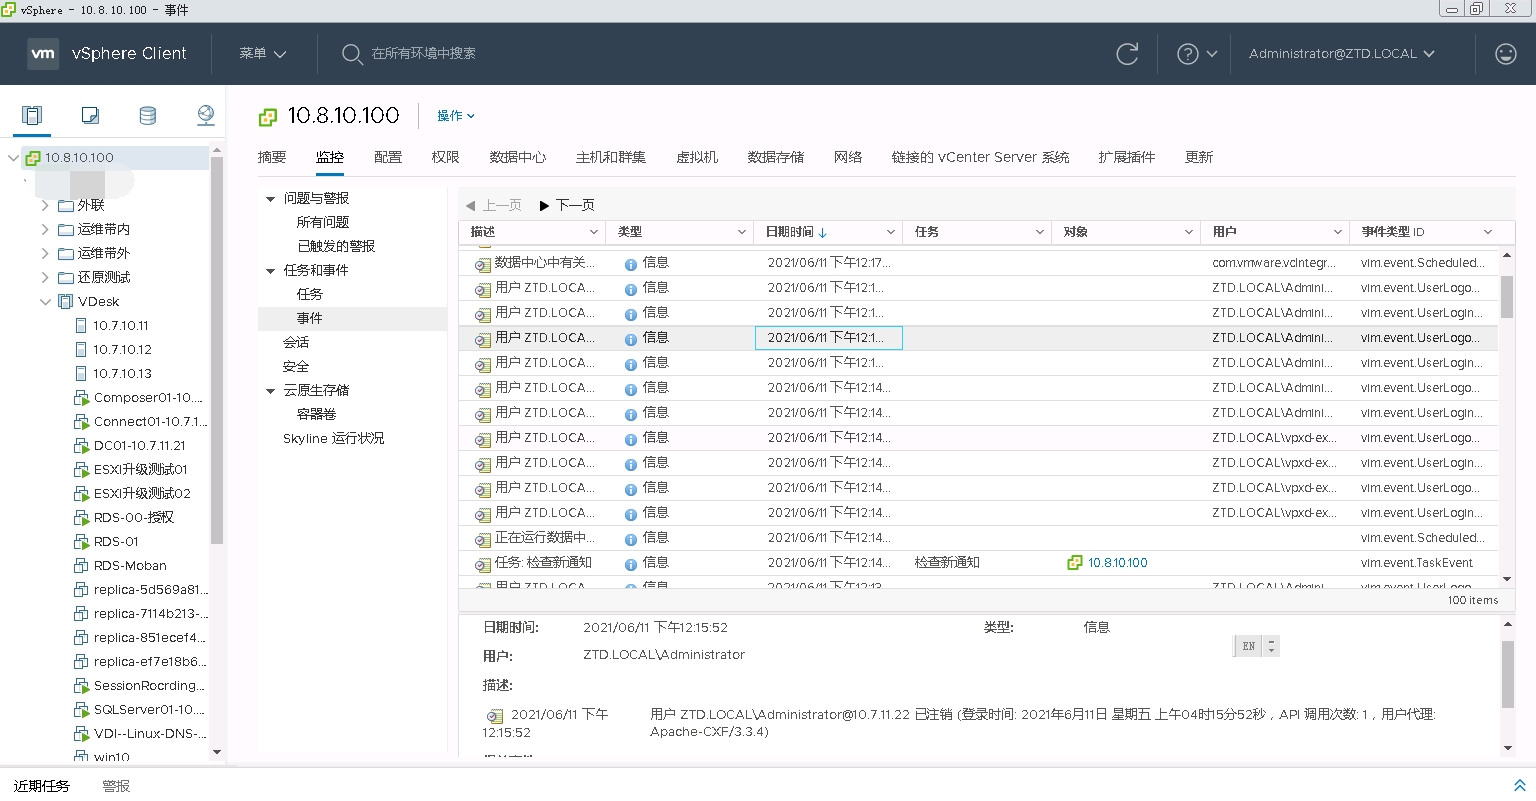The height and width of the screenshot is (801, 1536).
Task: Open the 会话 monitor page
Action: 296,342
